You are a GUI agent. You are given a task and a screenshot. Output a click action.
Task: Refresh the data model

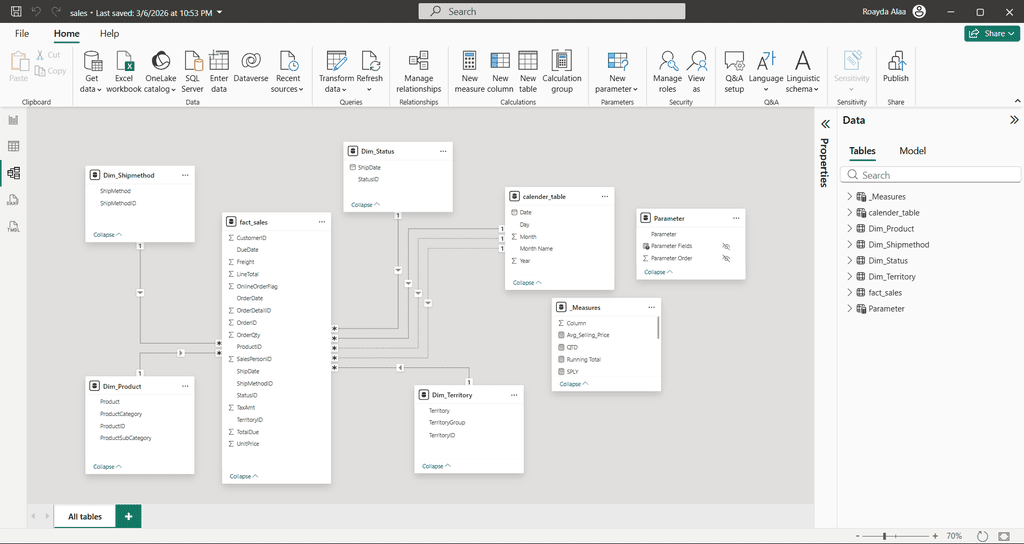pyautogui.click(x=370, y=72)
